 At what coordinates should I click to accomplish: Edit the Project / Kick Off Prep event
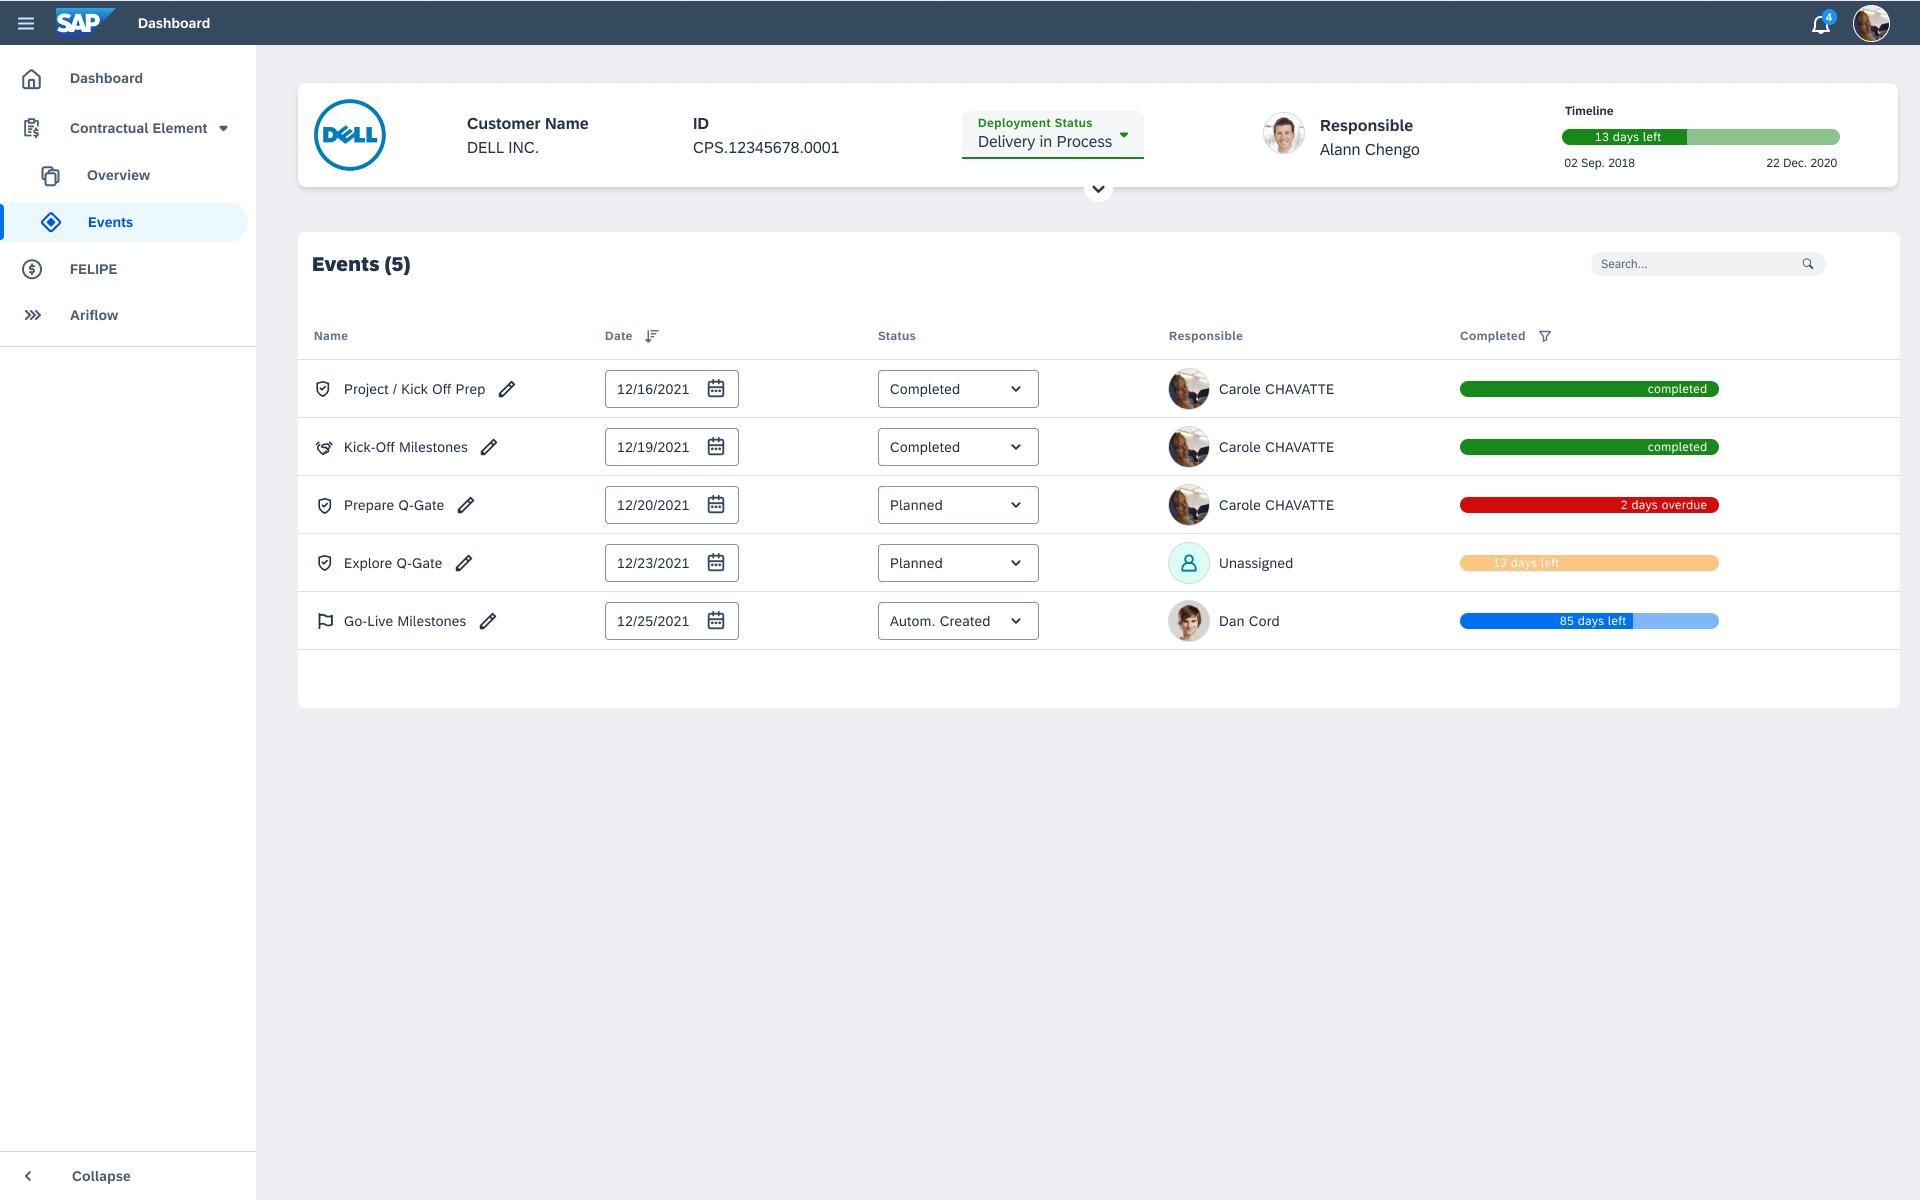coord(507,389)
